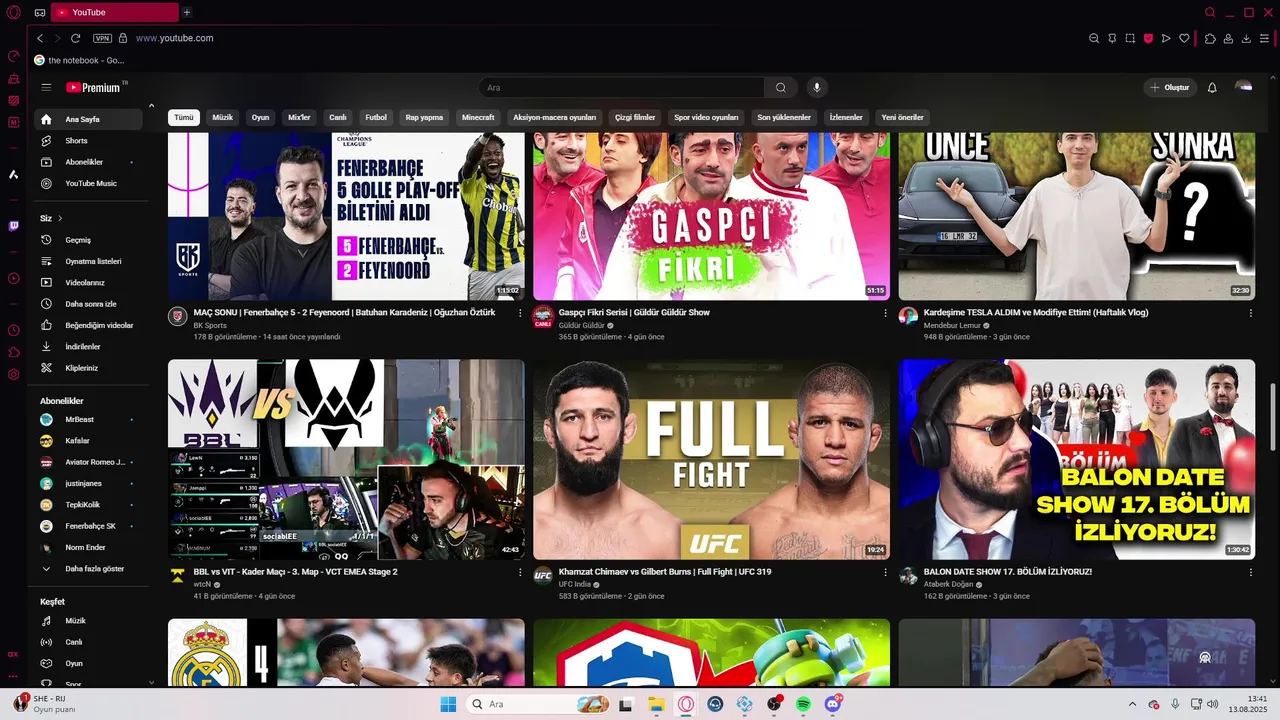Open Daha sonra izle list

pos(88,304)
